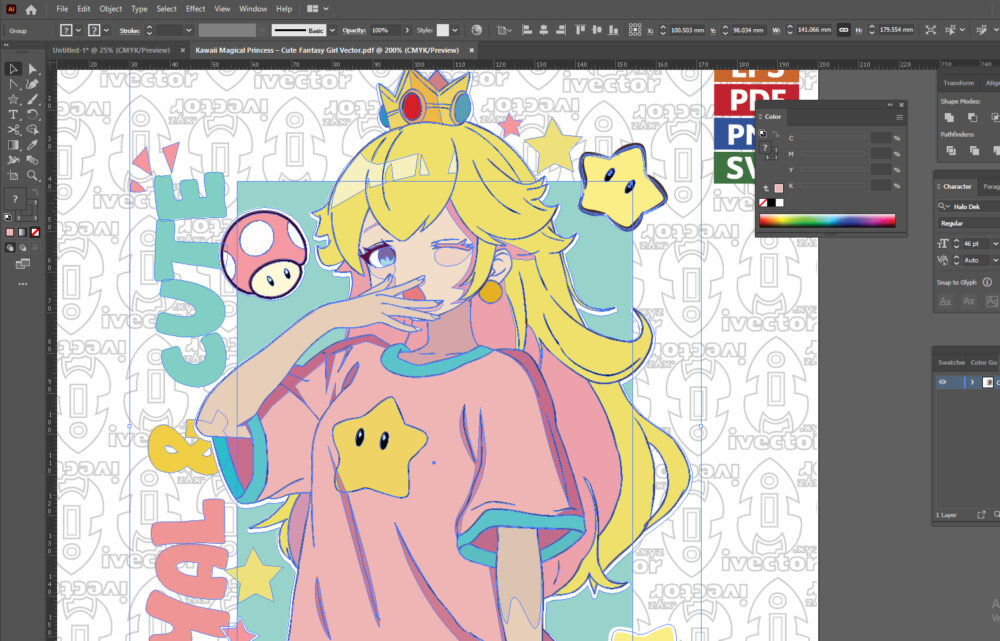1000x641 pixels.
Task: Select the Shape Builder tool
Action: [x=33, y=130]
